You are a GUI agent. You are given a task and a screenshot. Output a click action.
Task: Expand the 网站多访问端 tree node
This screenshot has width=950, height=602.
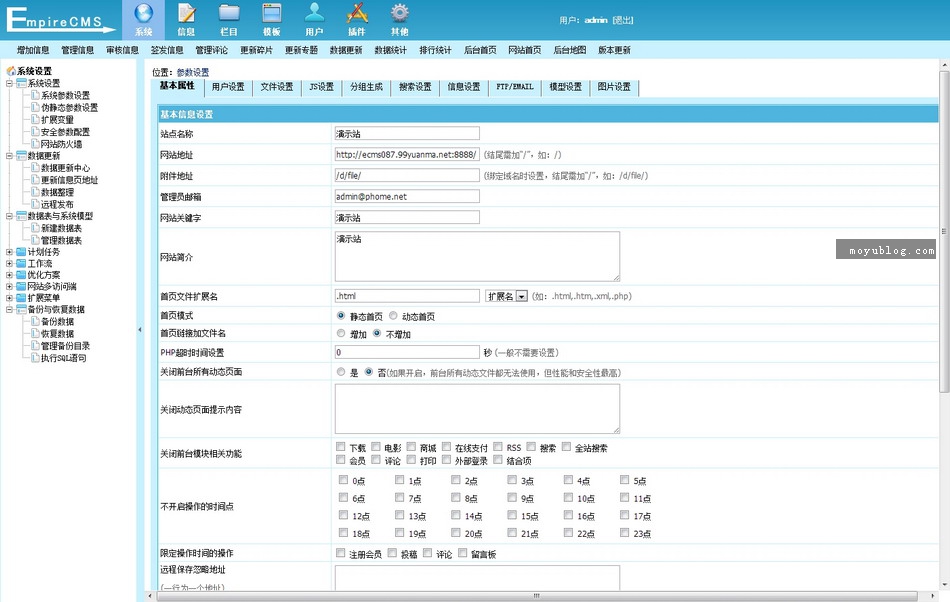pos(9,286)
